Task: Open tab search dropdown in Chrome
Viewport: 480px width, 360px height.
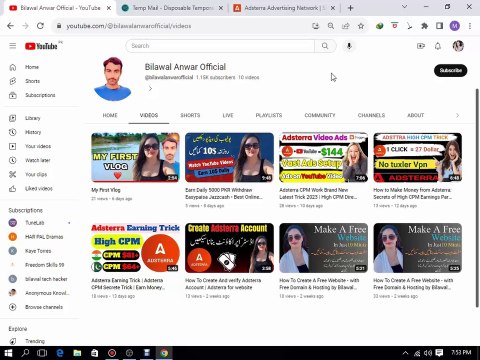Action: pos(404,7)
